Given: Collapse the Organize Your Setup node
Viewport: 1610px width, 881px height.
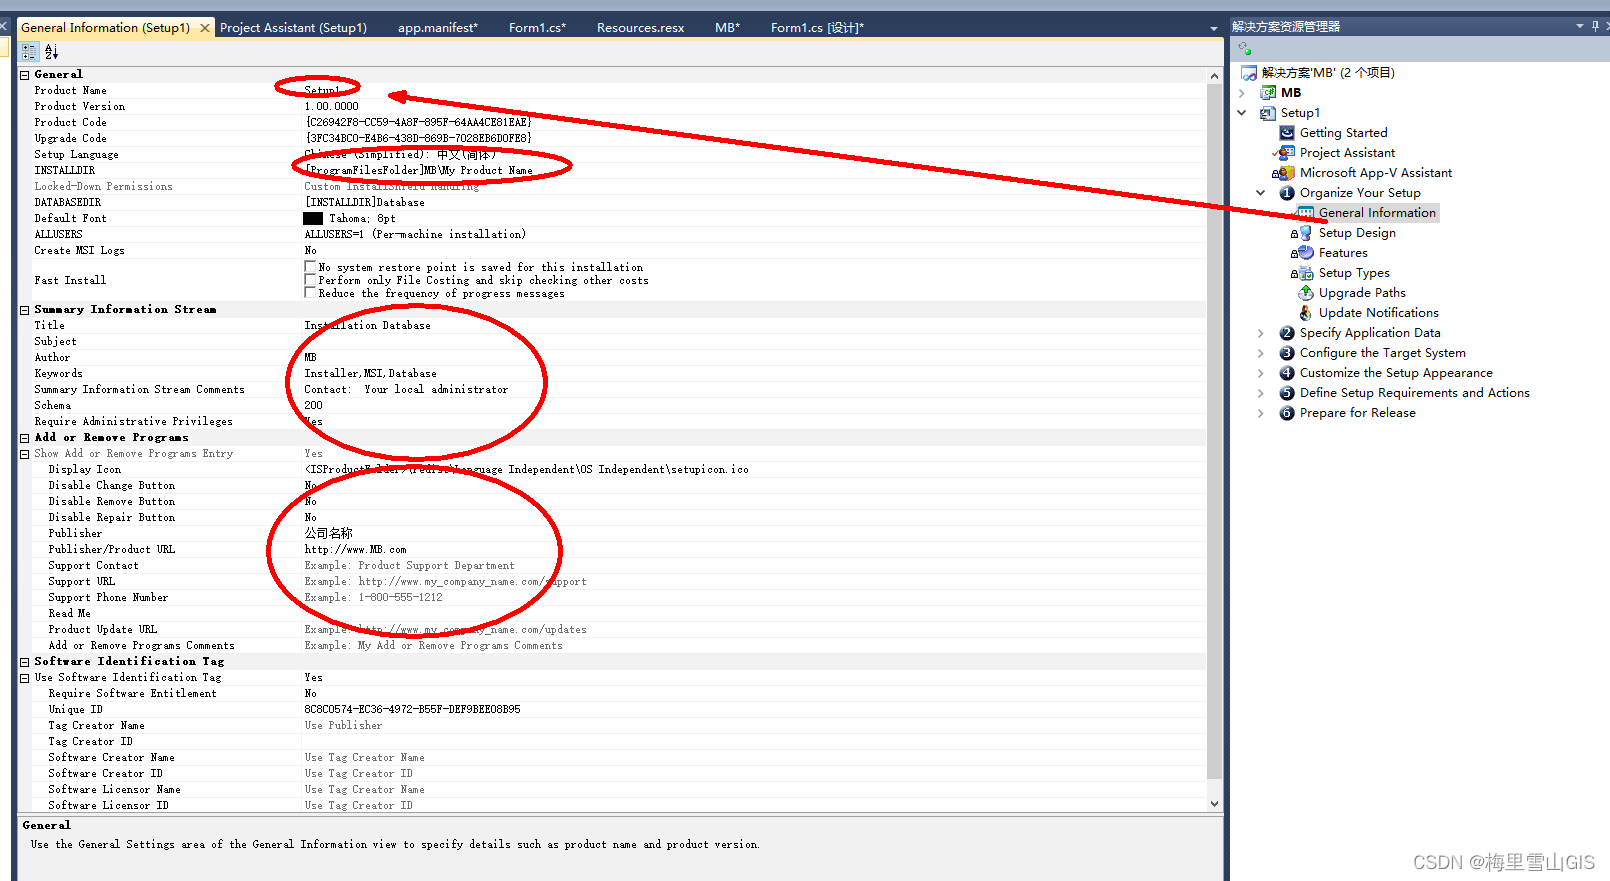Looking at the screenshot, I should [1261, 193].
